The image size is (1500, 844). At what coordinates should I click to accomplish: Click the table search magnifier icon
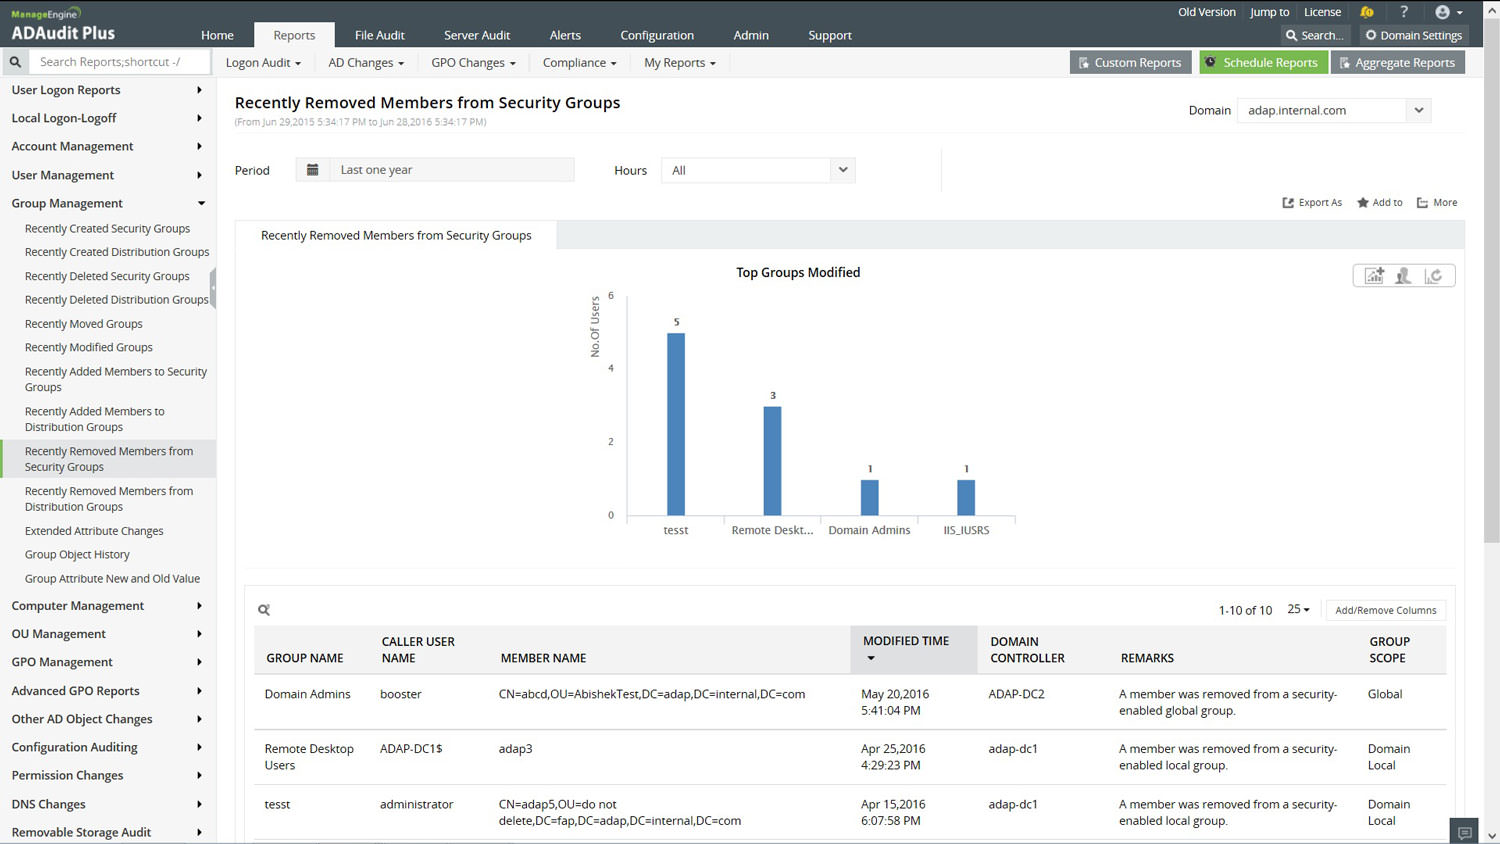pos(264,610)
